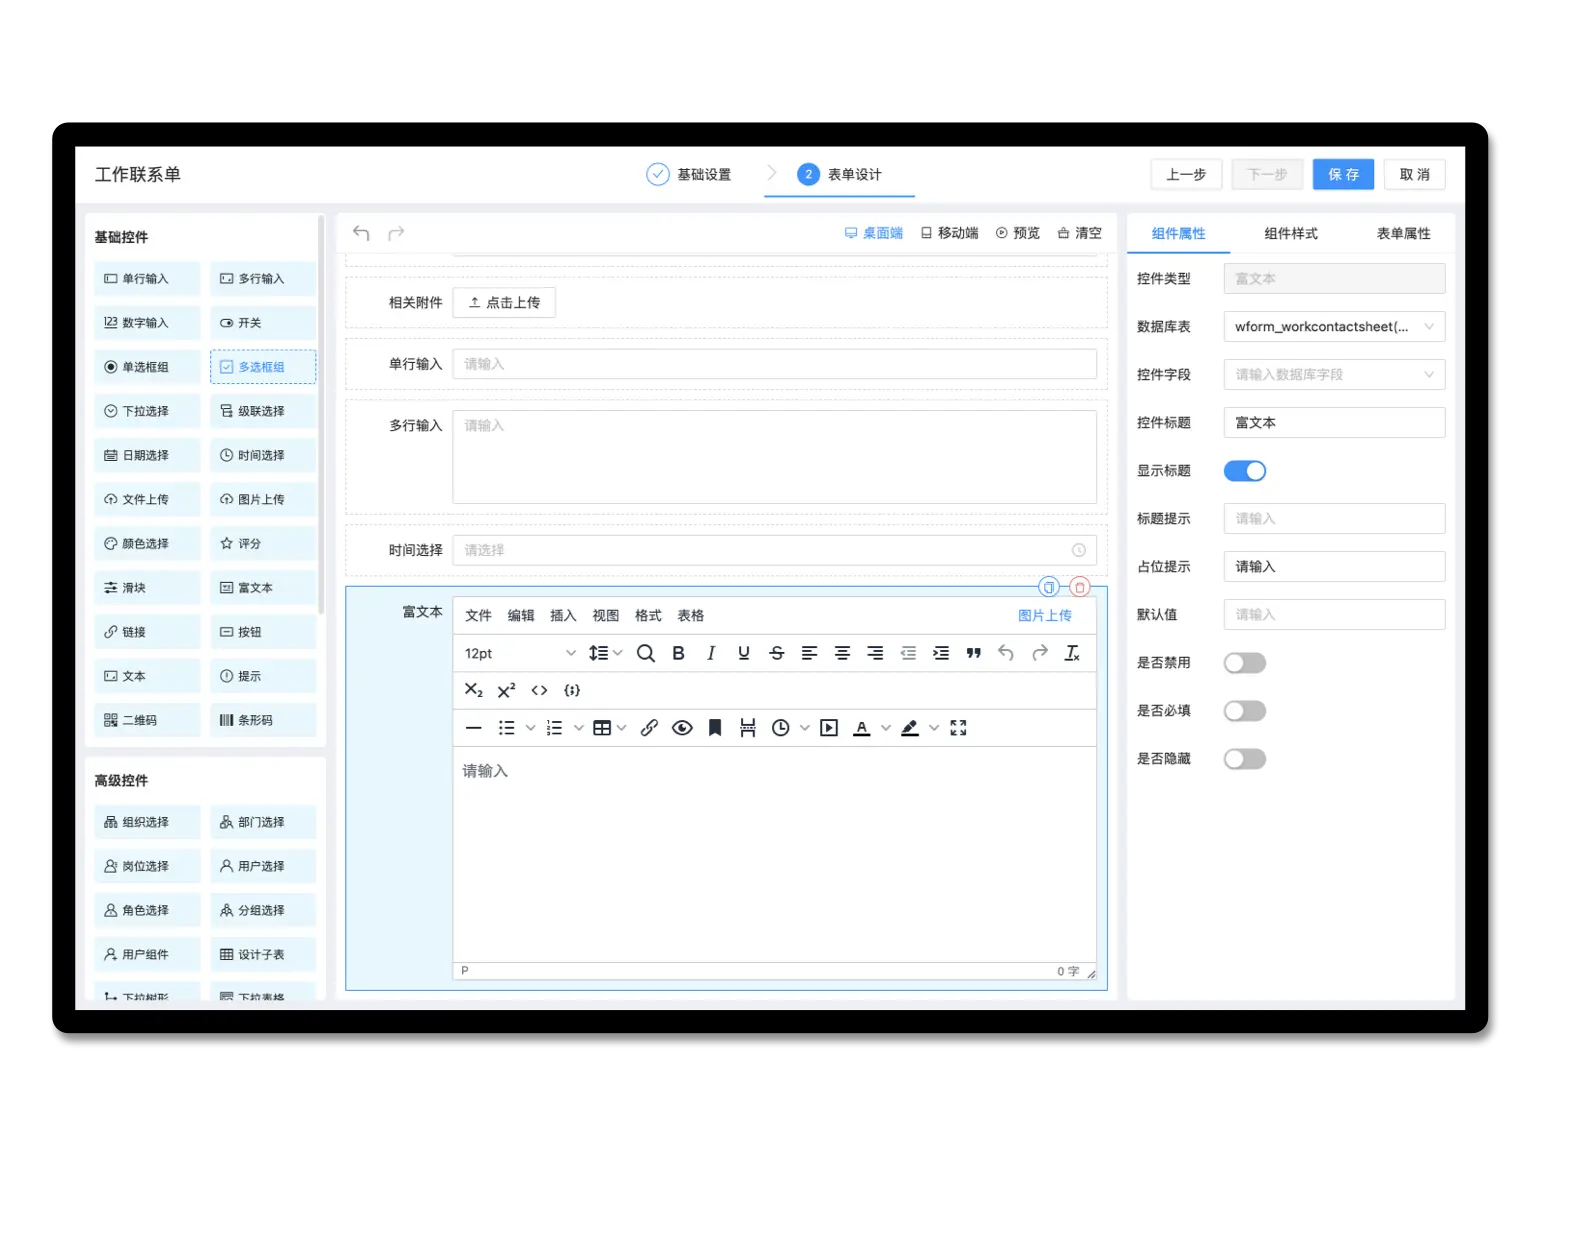Expand the bullet list style arrow
The image size is (1594, 1236).
(x=530, y=728)
